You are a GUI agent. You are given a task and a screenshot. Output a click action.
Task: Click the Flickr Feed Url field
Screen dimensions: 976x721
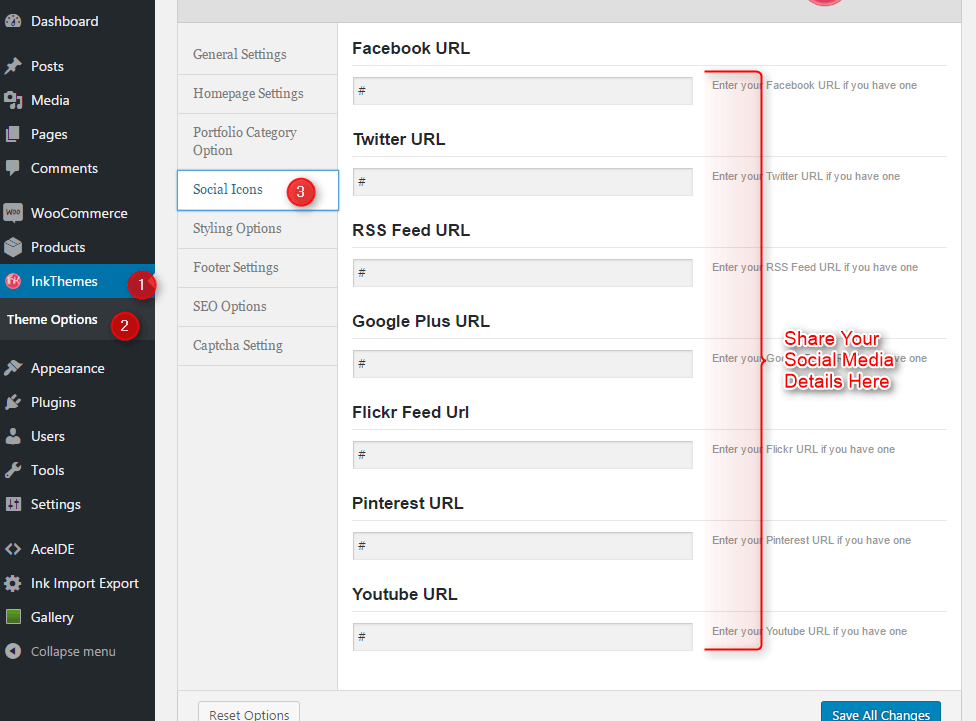point(522,455)
